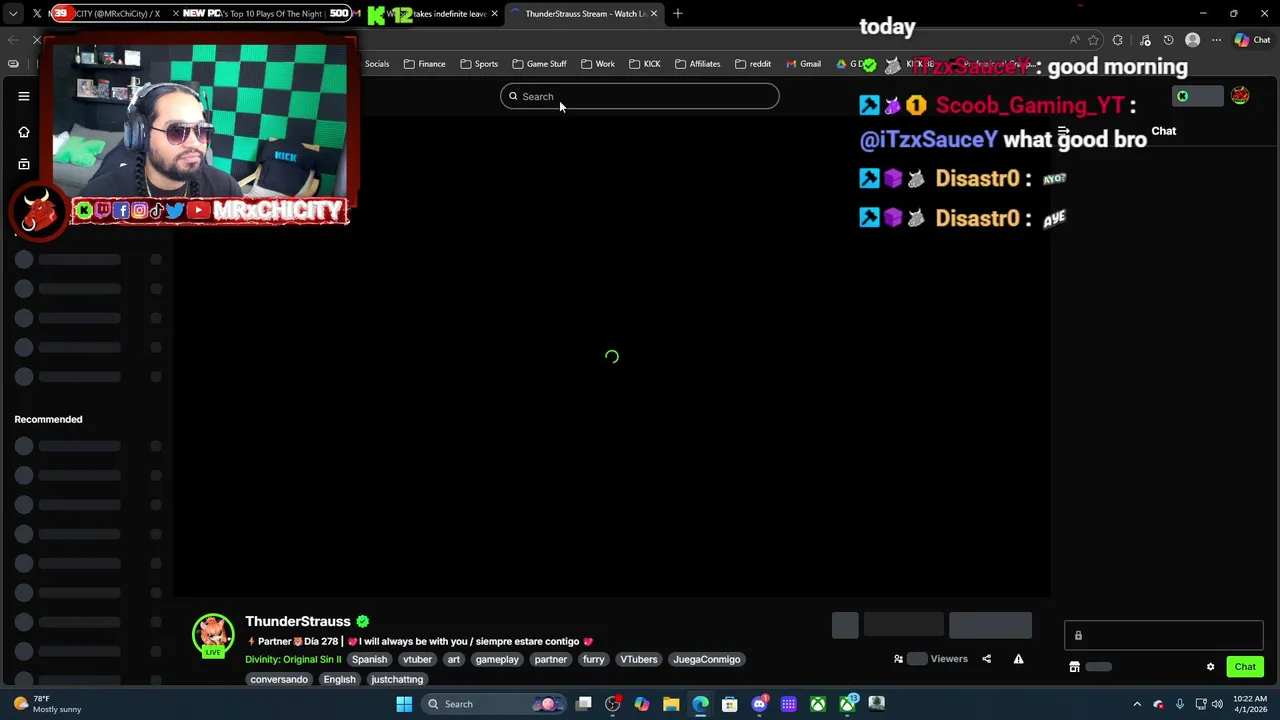Select the VTubers tag
1280x720 pixels.
click(639, 659)
